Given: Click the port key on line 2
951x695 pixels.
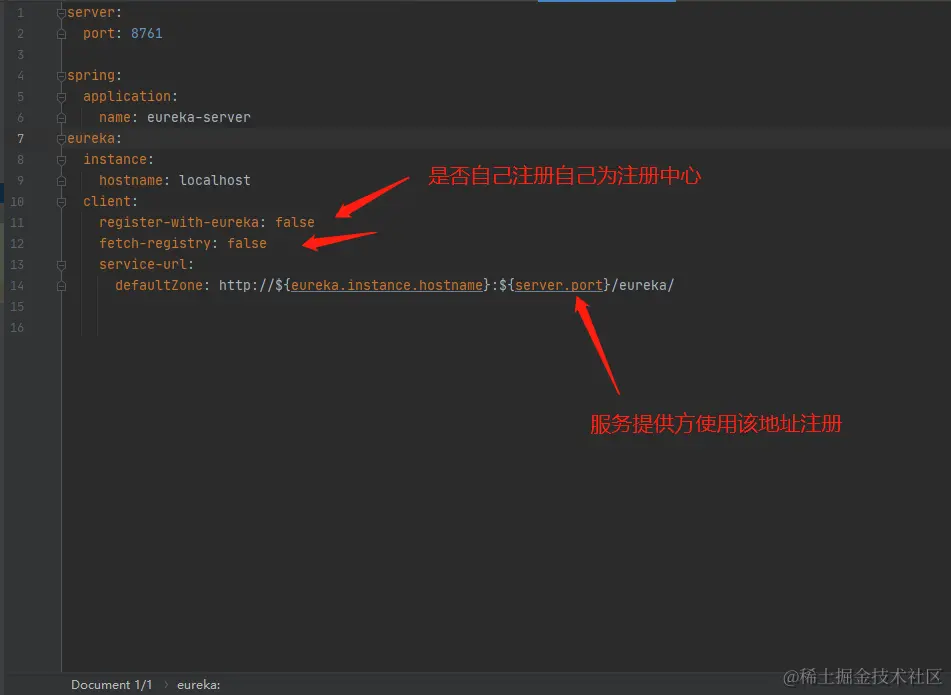Looking at the screenshot, I should 99,33.
